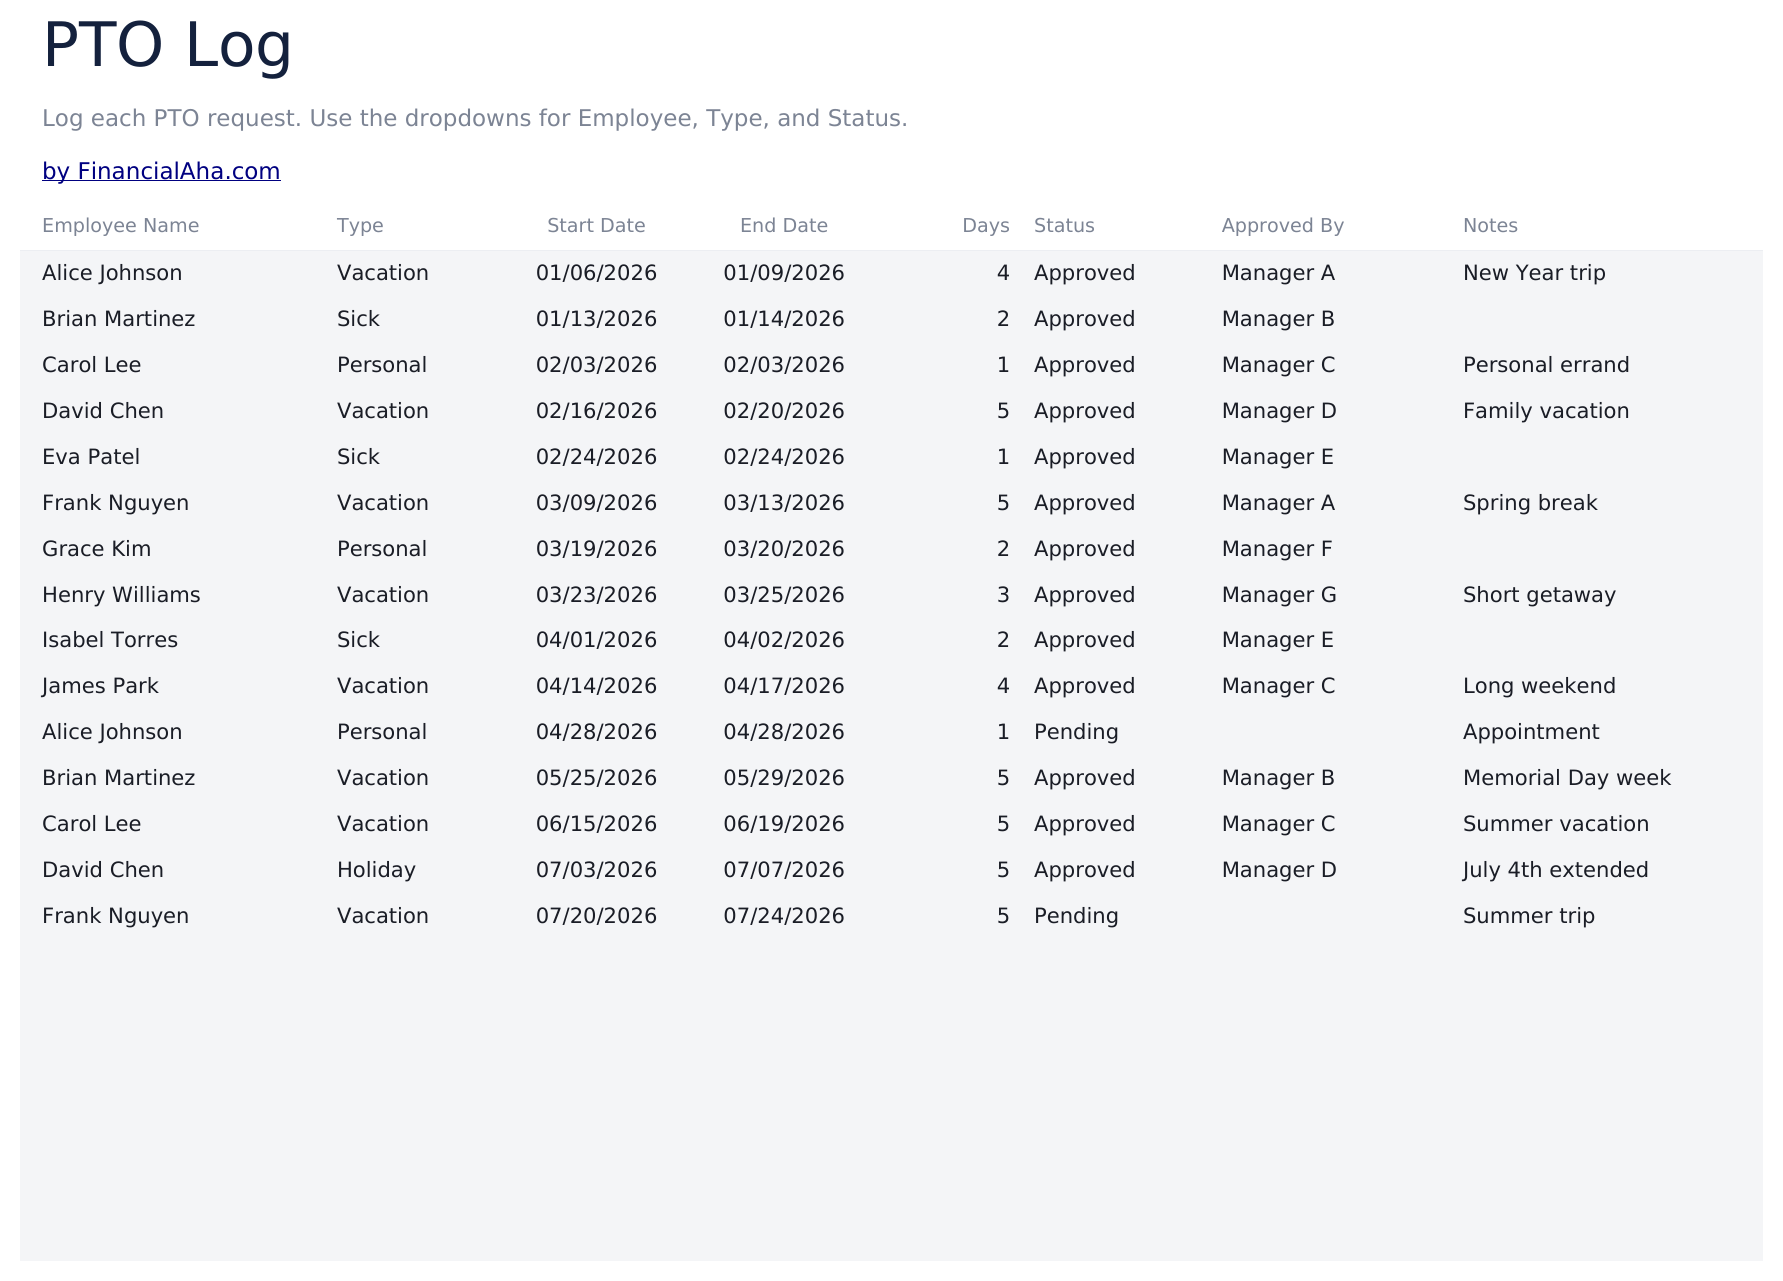The width and height of the screenshot is (1783, 1281).
Task: Click the Days value 3 for Henry Williams
Action: pyautogui.click(x=1003, y=595)
